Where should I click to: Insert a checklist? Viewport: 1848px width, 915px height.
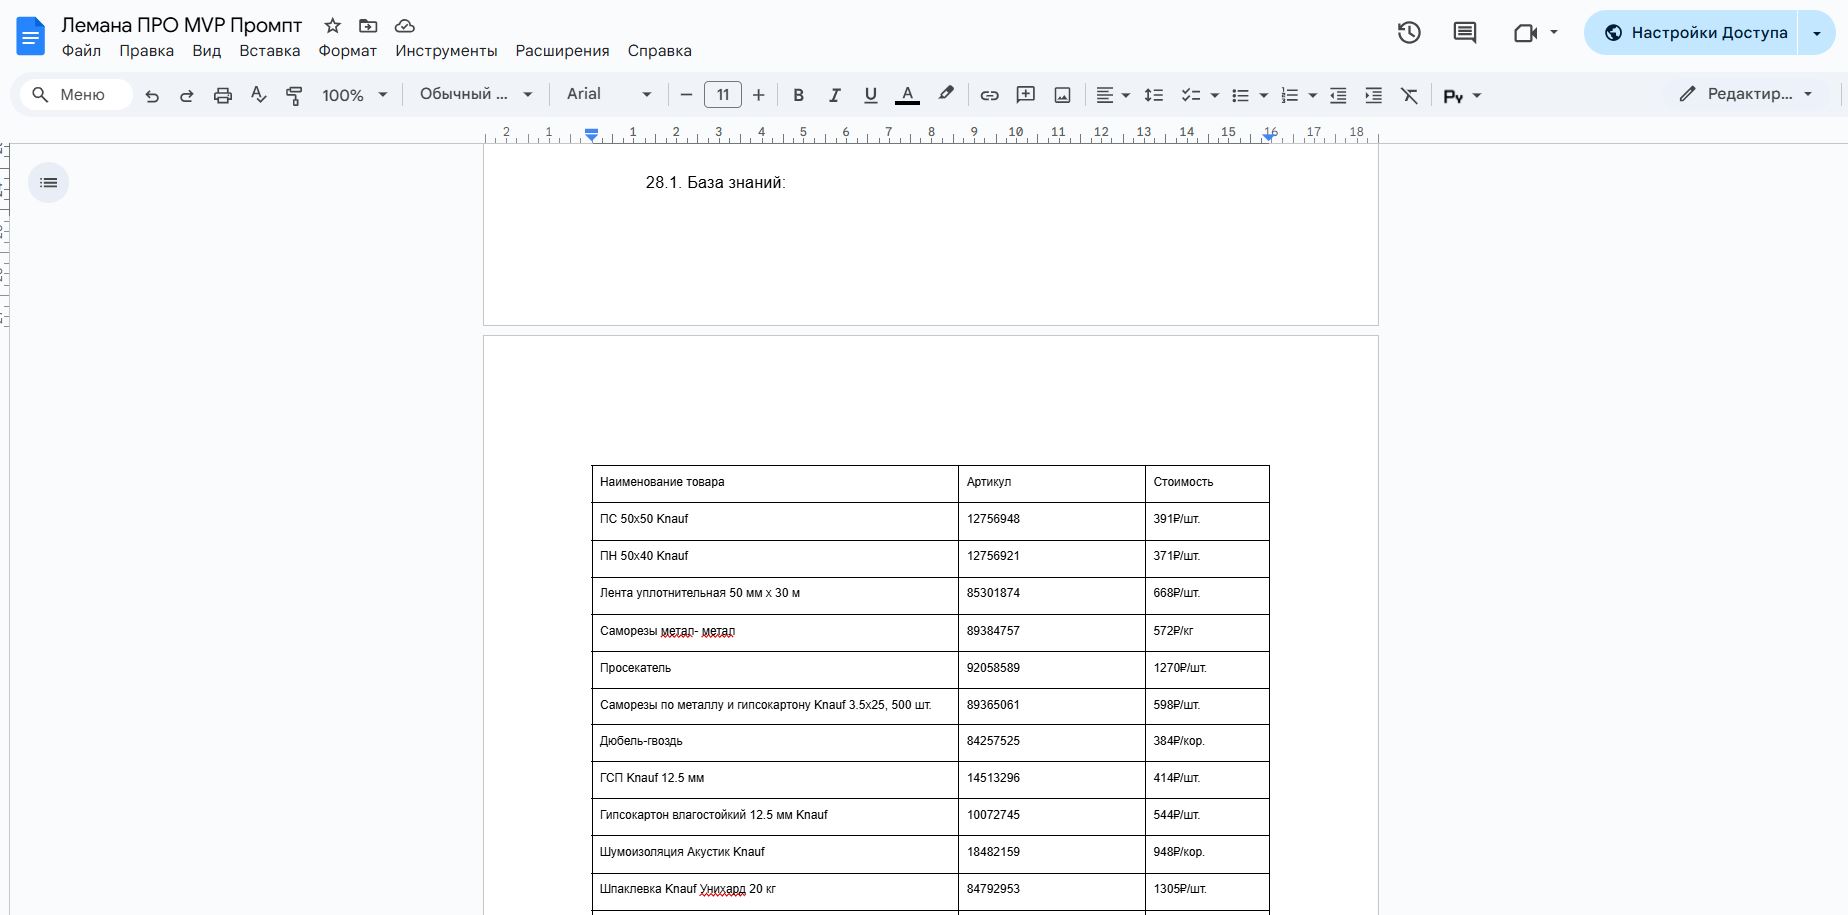click(x=1190, y=95)
